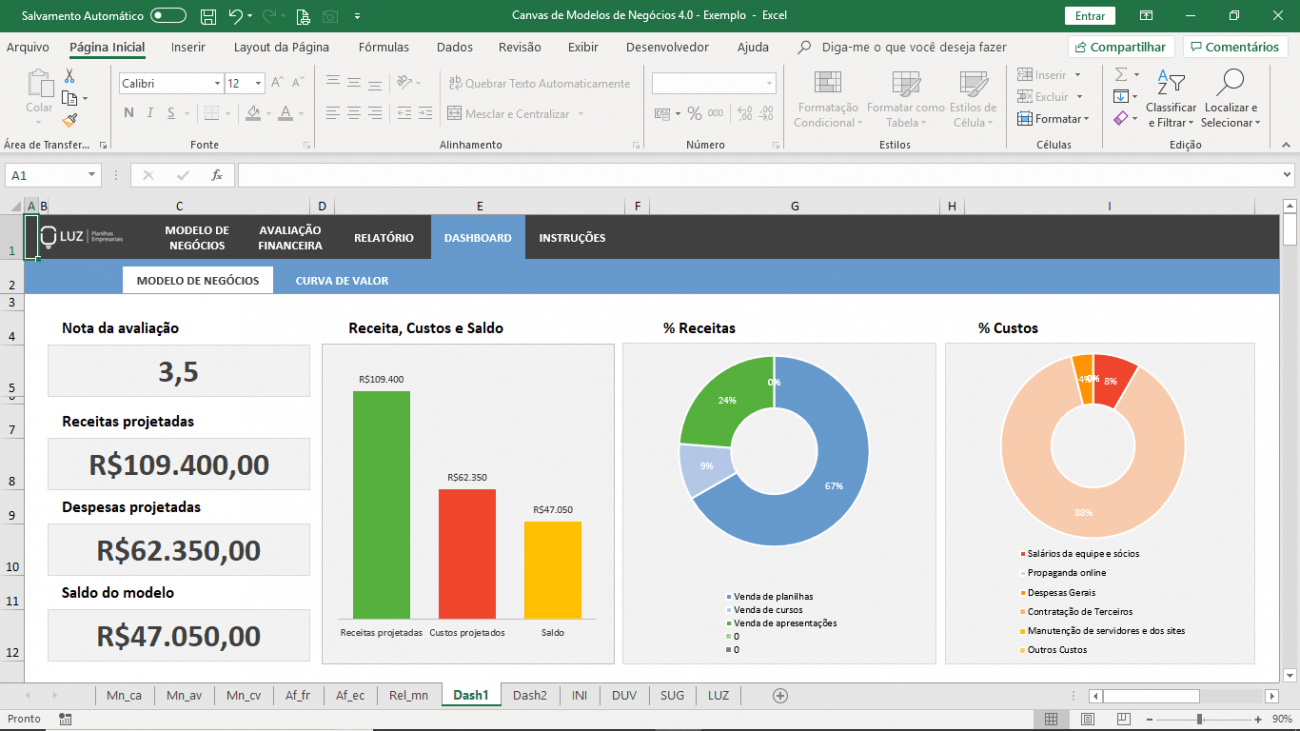This screenshot has height=731, width=1300.
Task: Toggle bold formatting with N button
Action: [x=127, y=114]
